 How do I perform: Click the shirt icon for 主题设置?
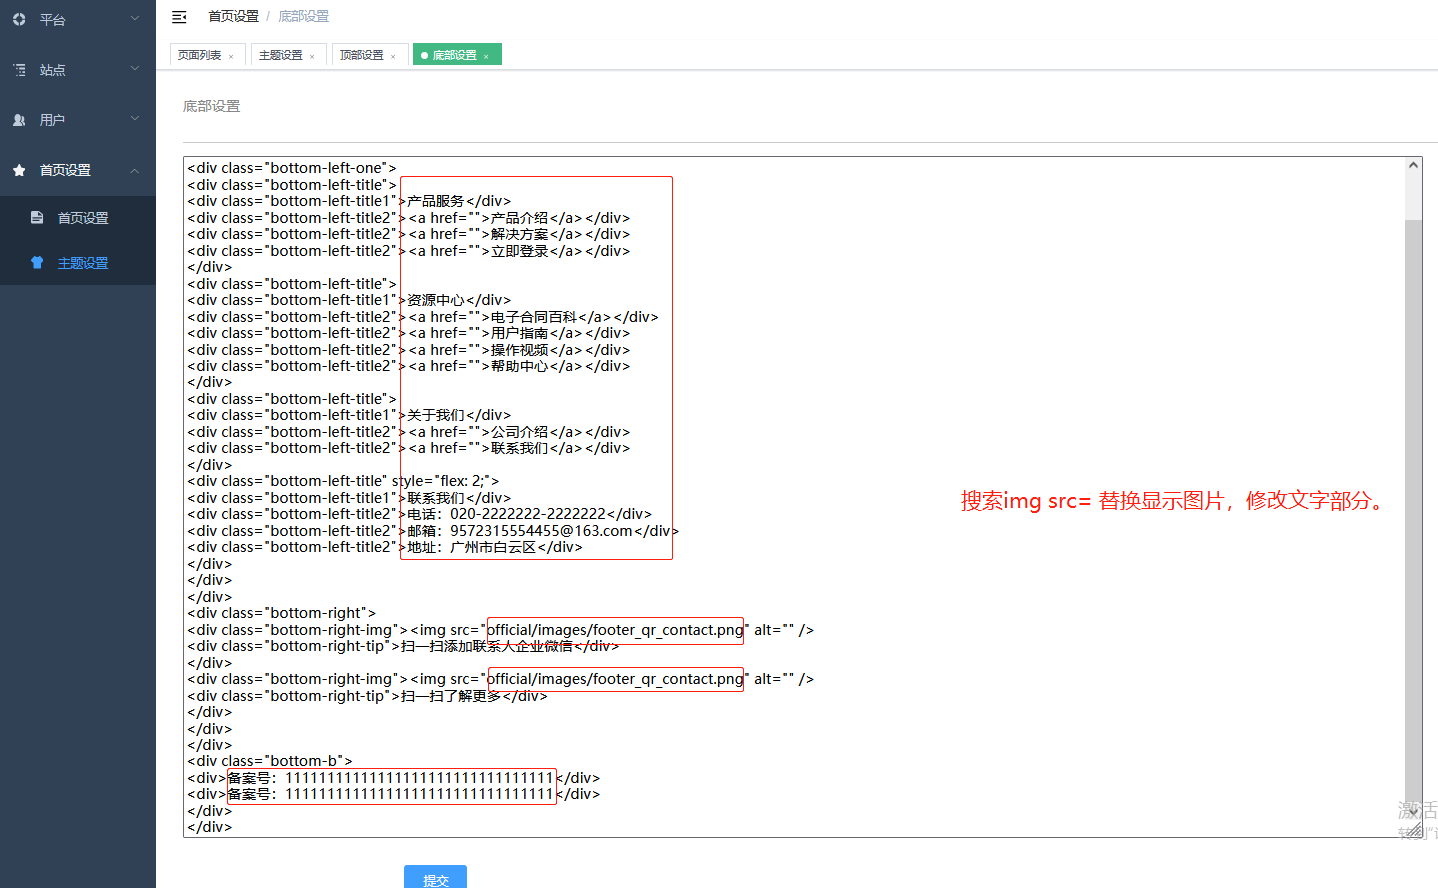37,263
